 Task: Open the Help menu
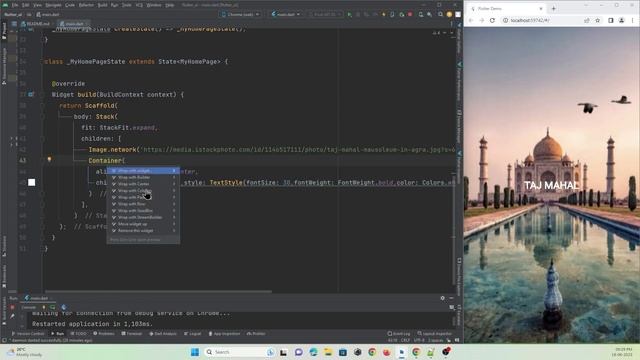170,5
